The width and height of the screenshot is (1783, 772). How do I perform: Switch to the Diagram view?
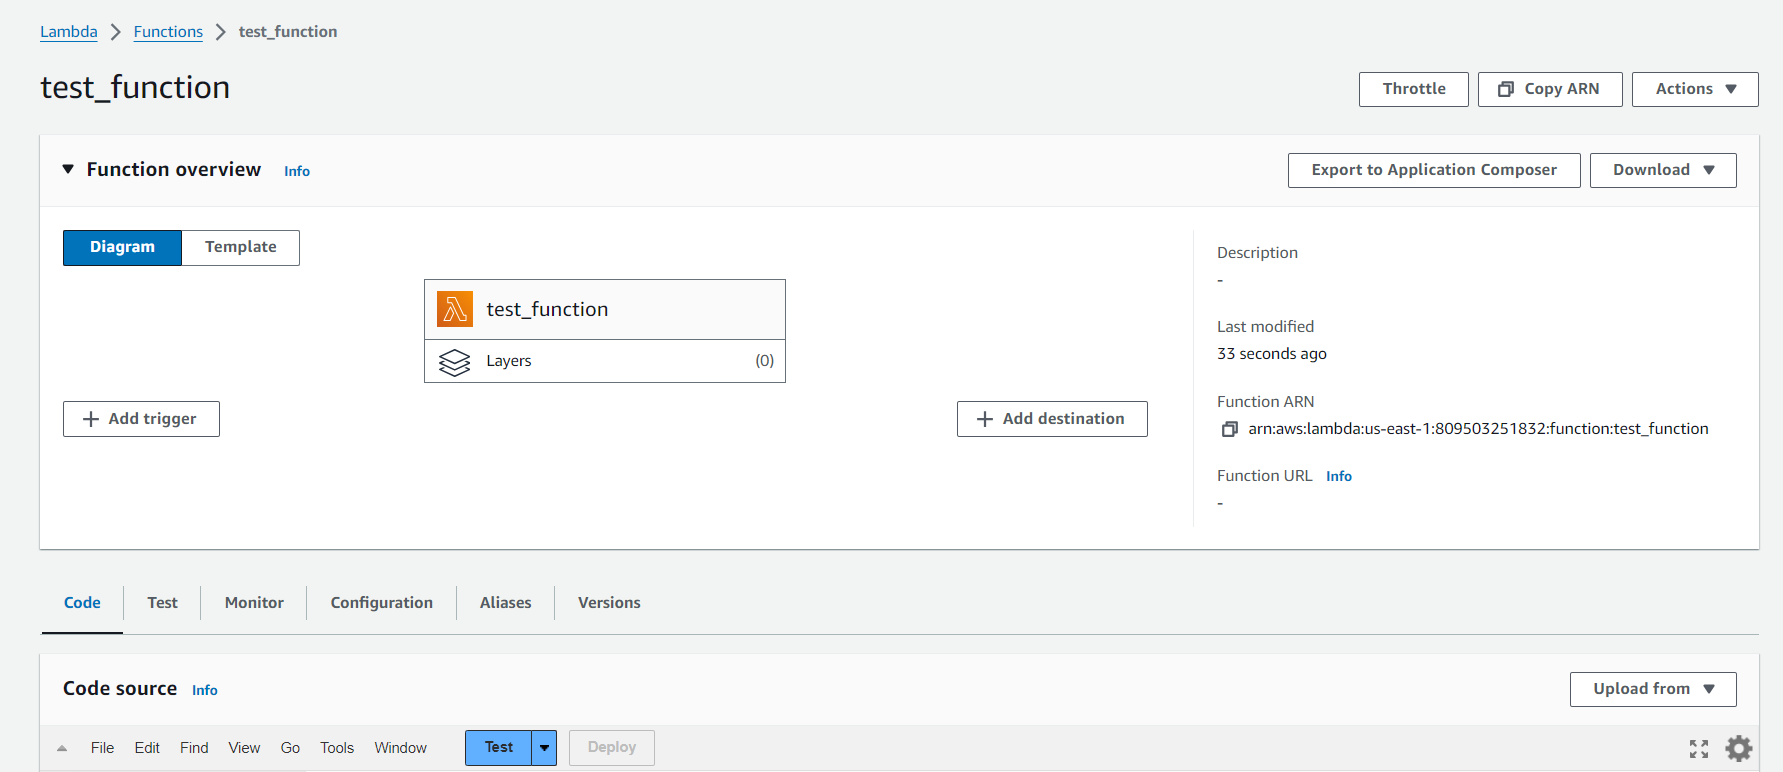[122, 247]
